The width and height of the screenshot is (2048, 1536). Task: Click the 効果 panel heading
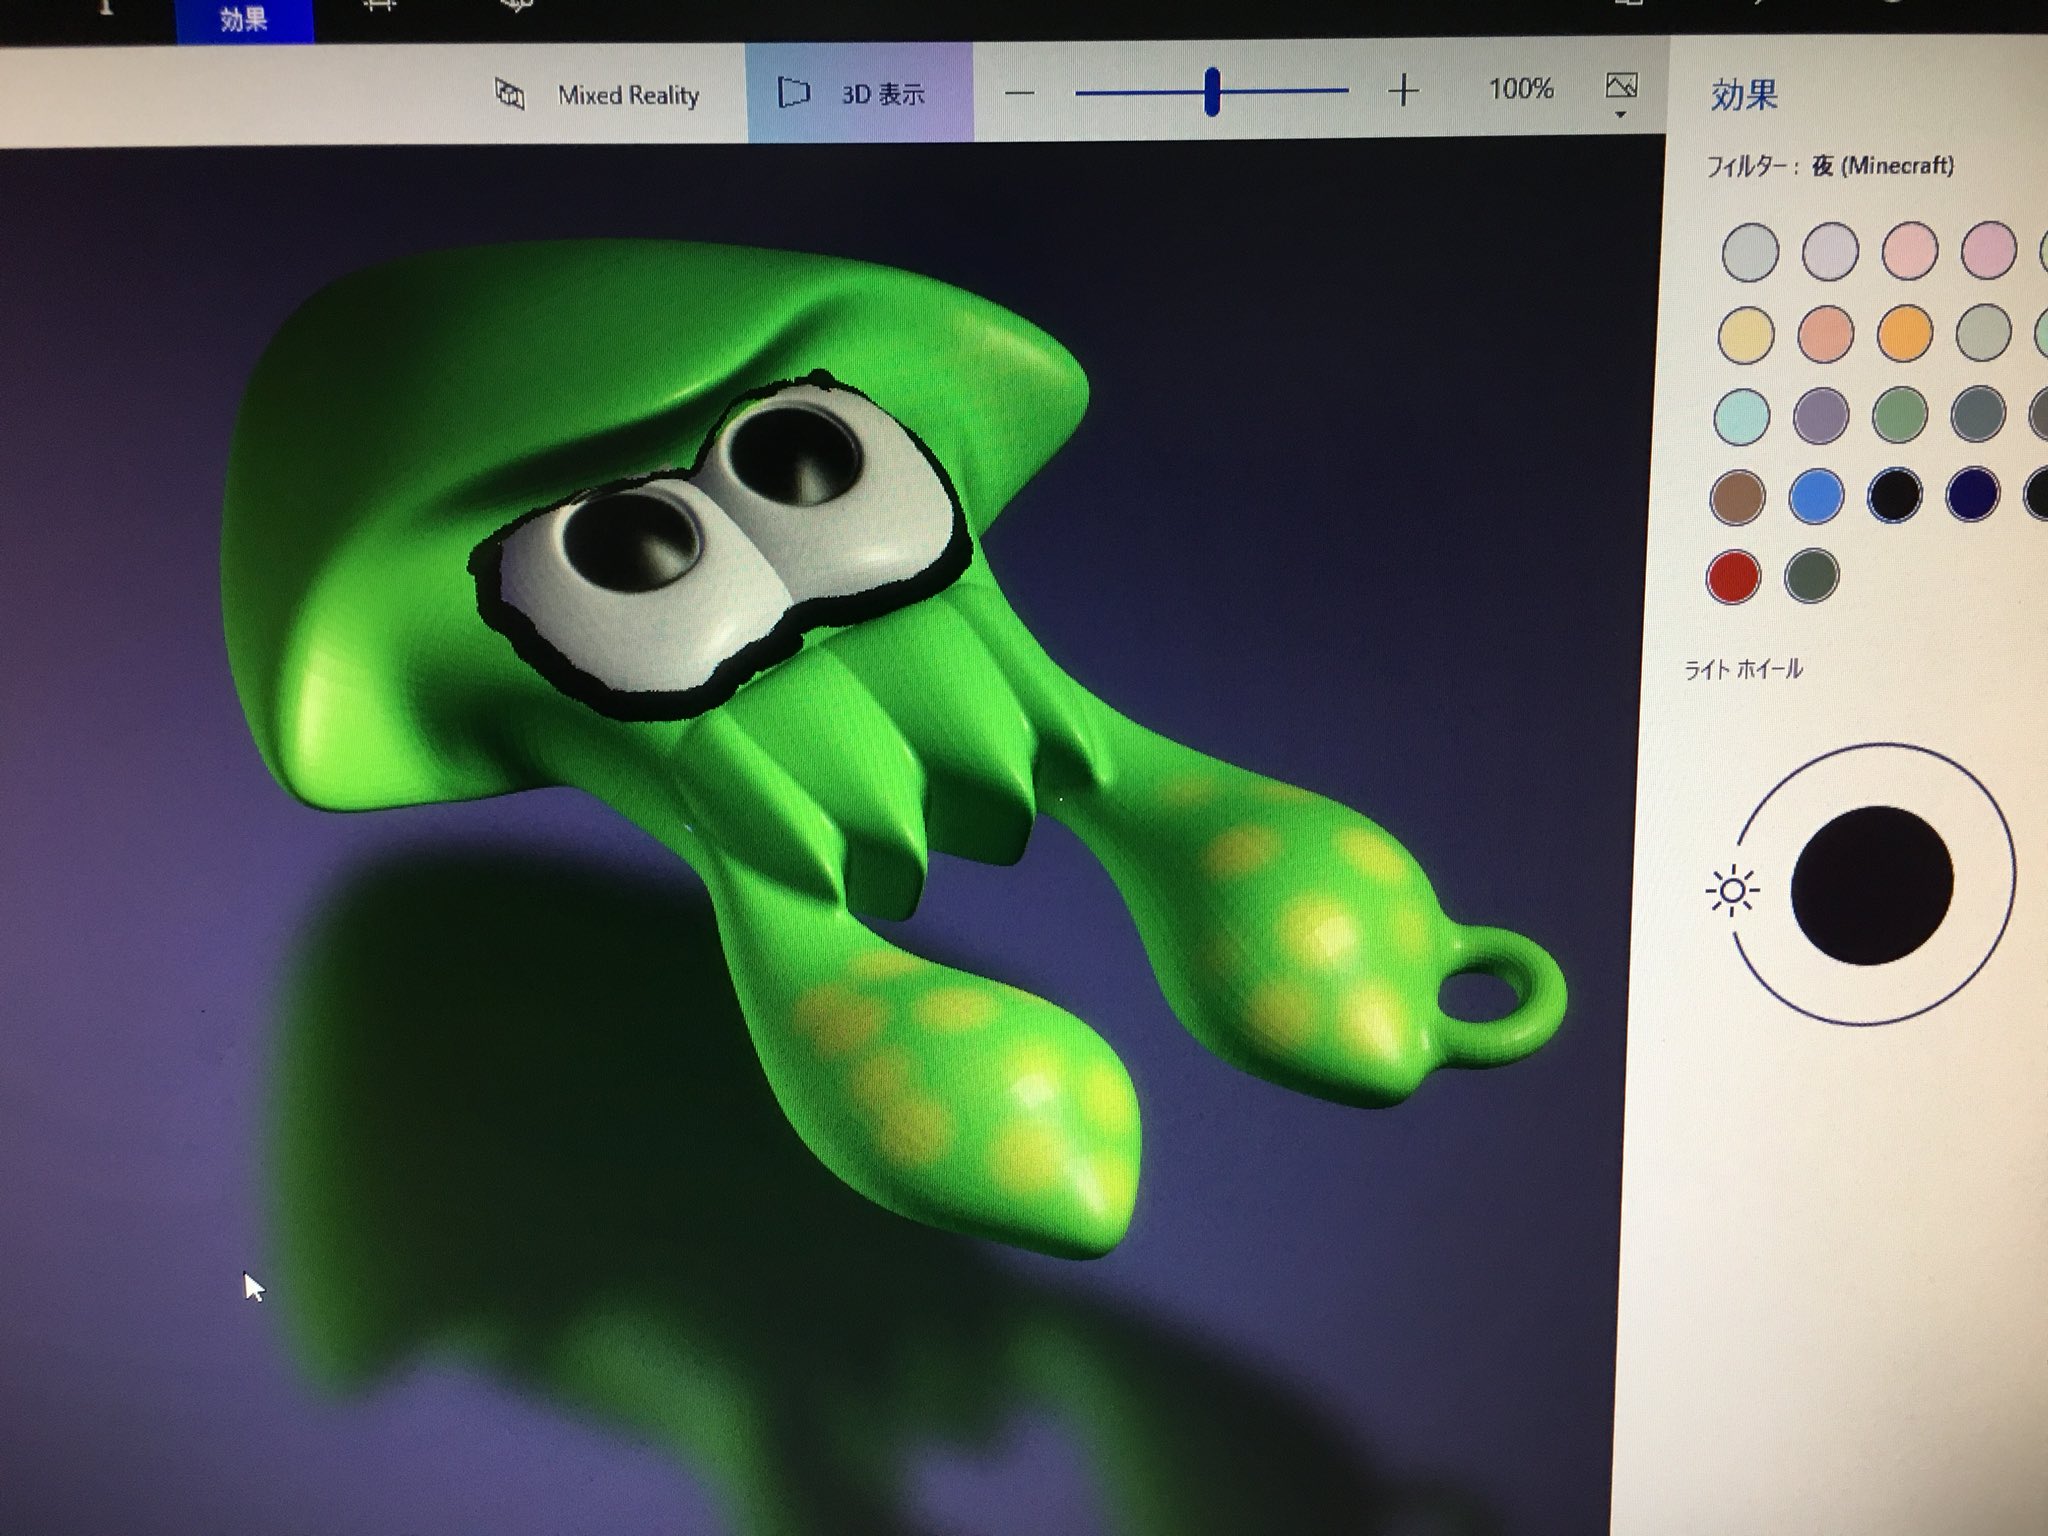1745,95
